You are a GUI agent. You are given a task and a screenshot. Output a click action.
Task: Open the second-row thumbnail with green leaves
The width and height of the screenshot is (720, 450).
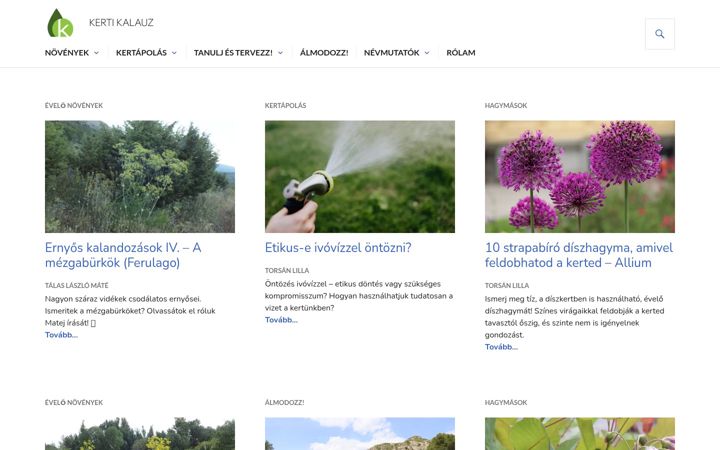(x=579, y=434)
